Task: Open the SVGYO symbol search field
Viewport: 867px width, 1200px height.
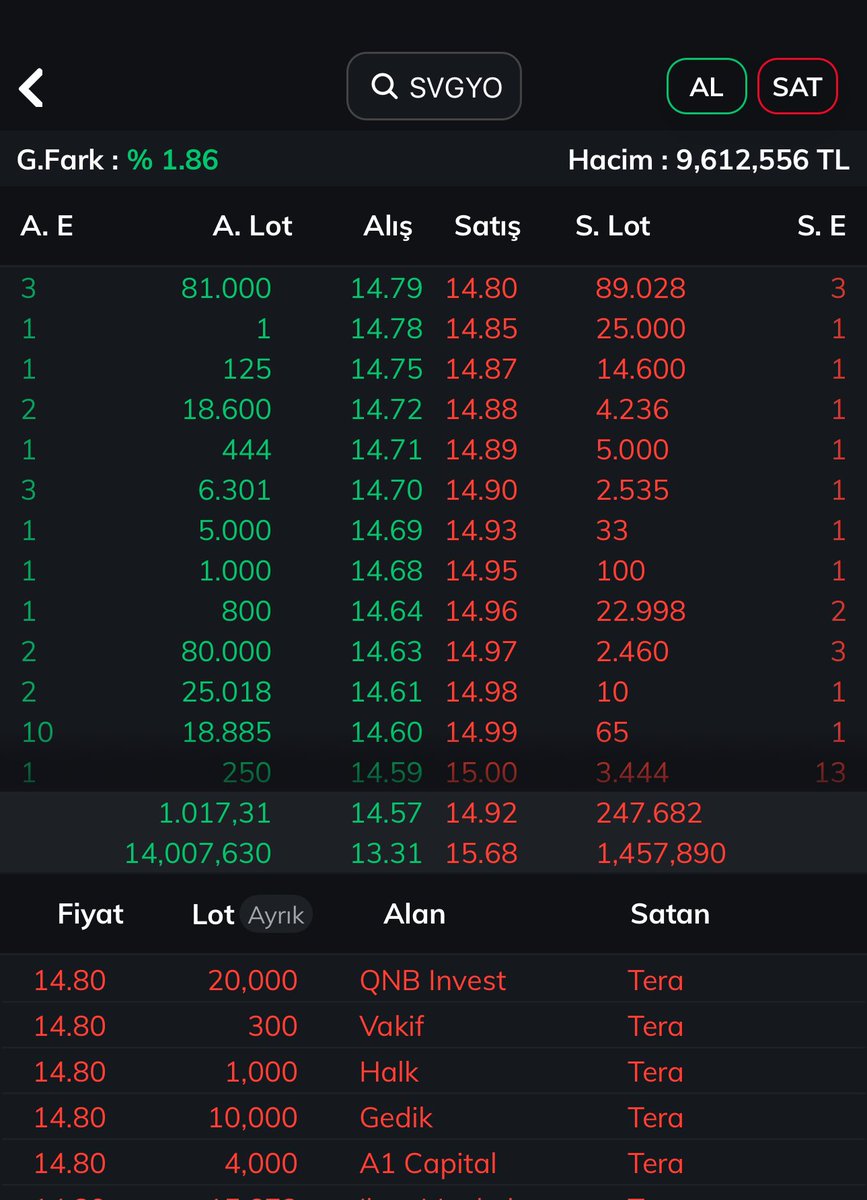Action: tap(434, 87)
